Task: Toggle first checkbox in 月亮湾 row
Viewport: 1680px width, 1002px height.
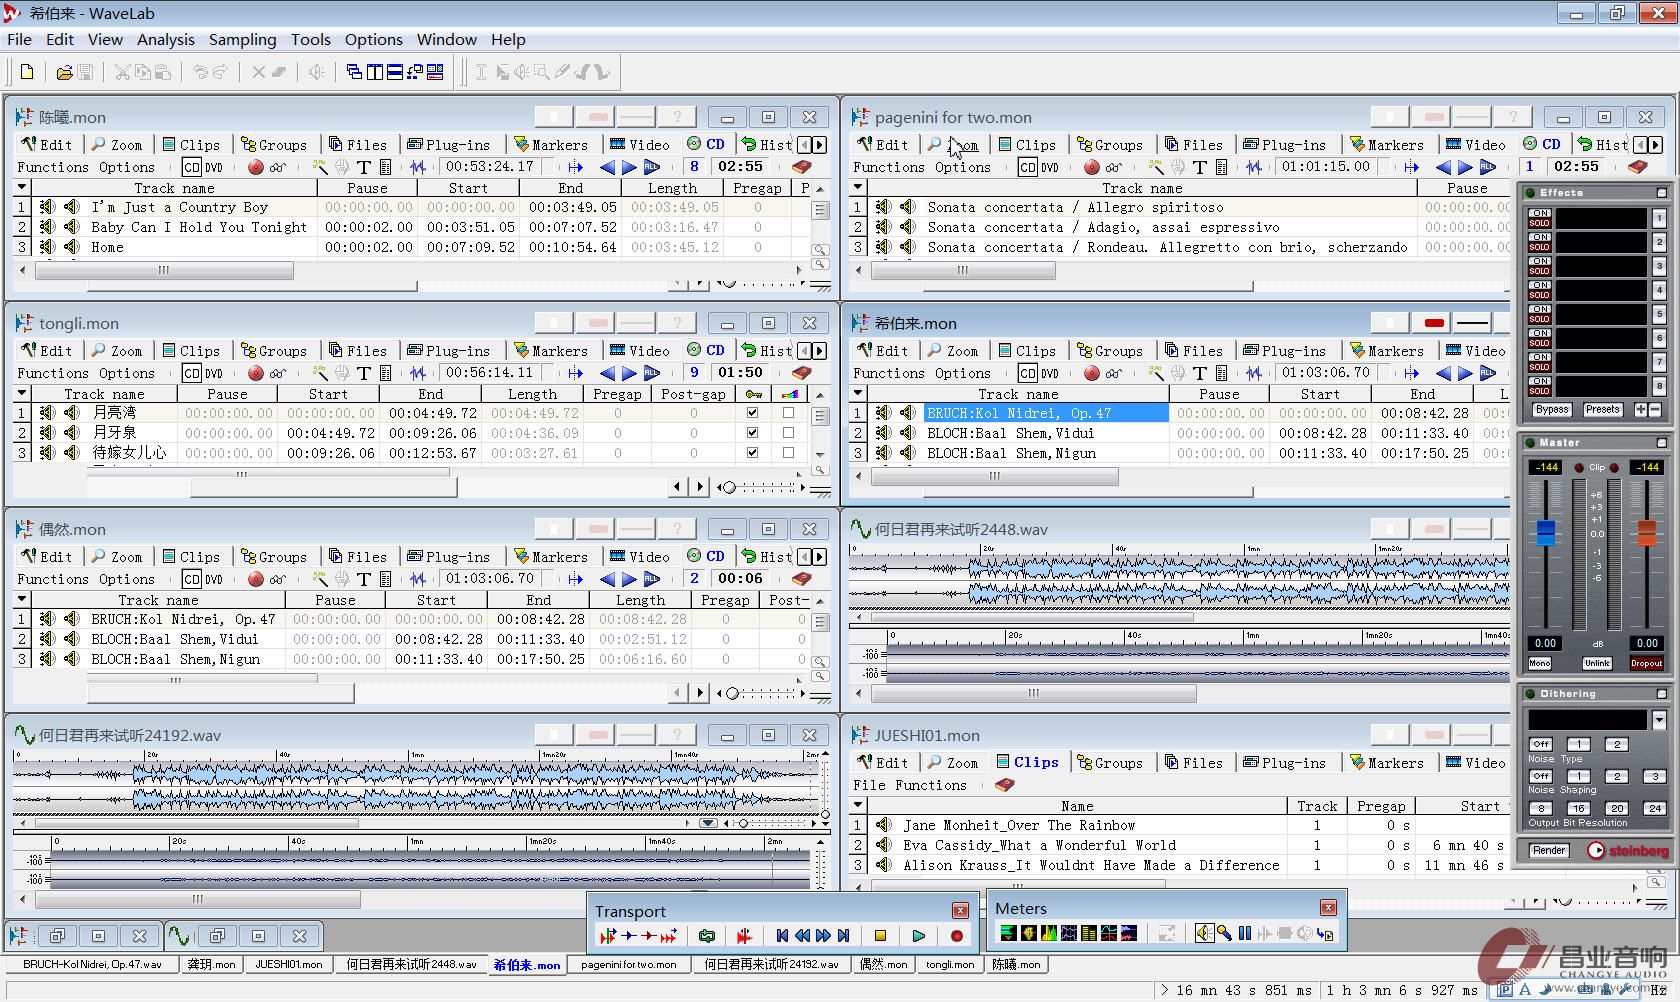Action: (752, 412)
